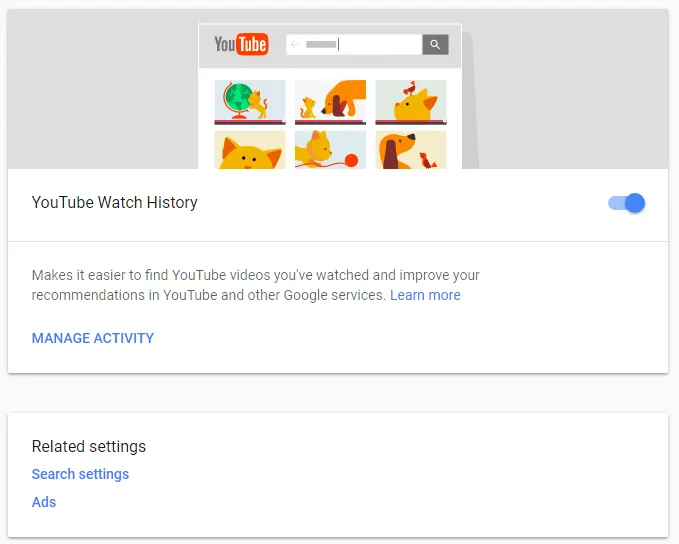The width and height of the screenshot is (679, 544).
Task: Open Search settings link
Action: pos(80,474)
